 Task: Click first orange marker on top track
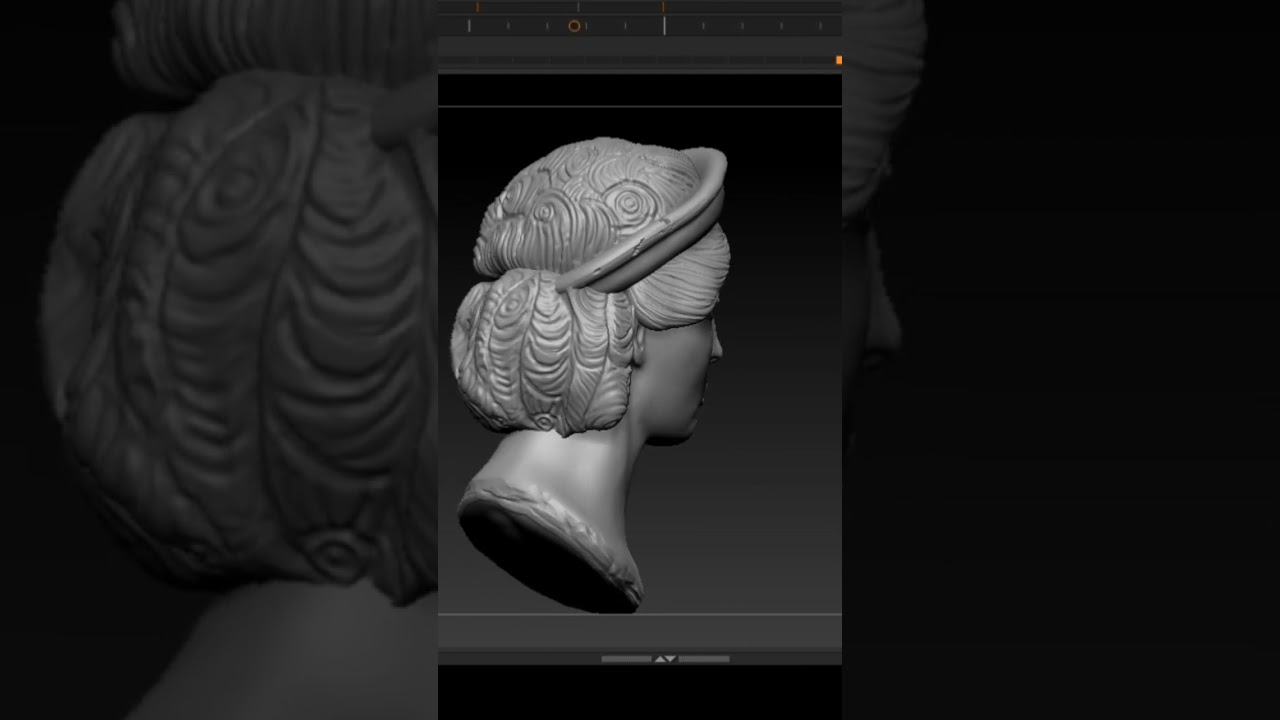click(x=477, y=7)
